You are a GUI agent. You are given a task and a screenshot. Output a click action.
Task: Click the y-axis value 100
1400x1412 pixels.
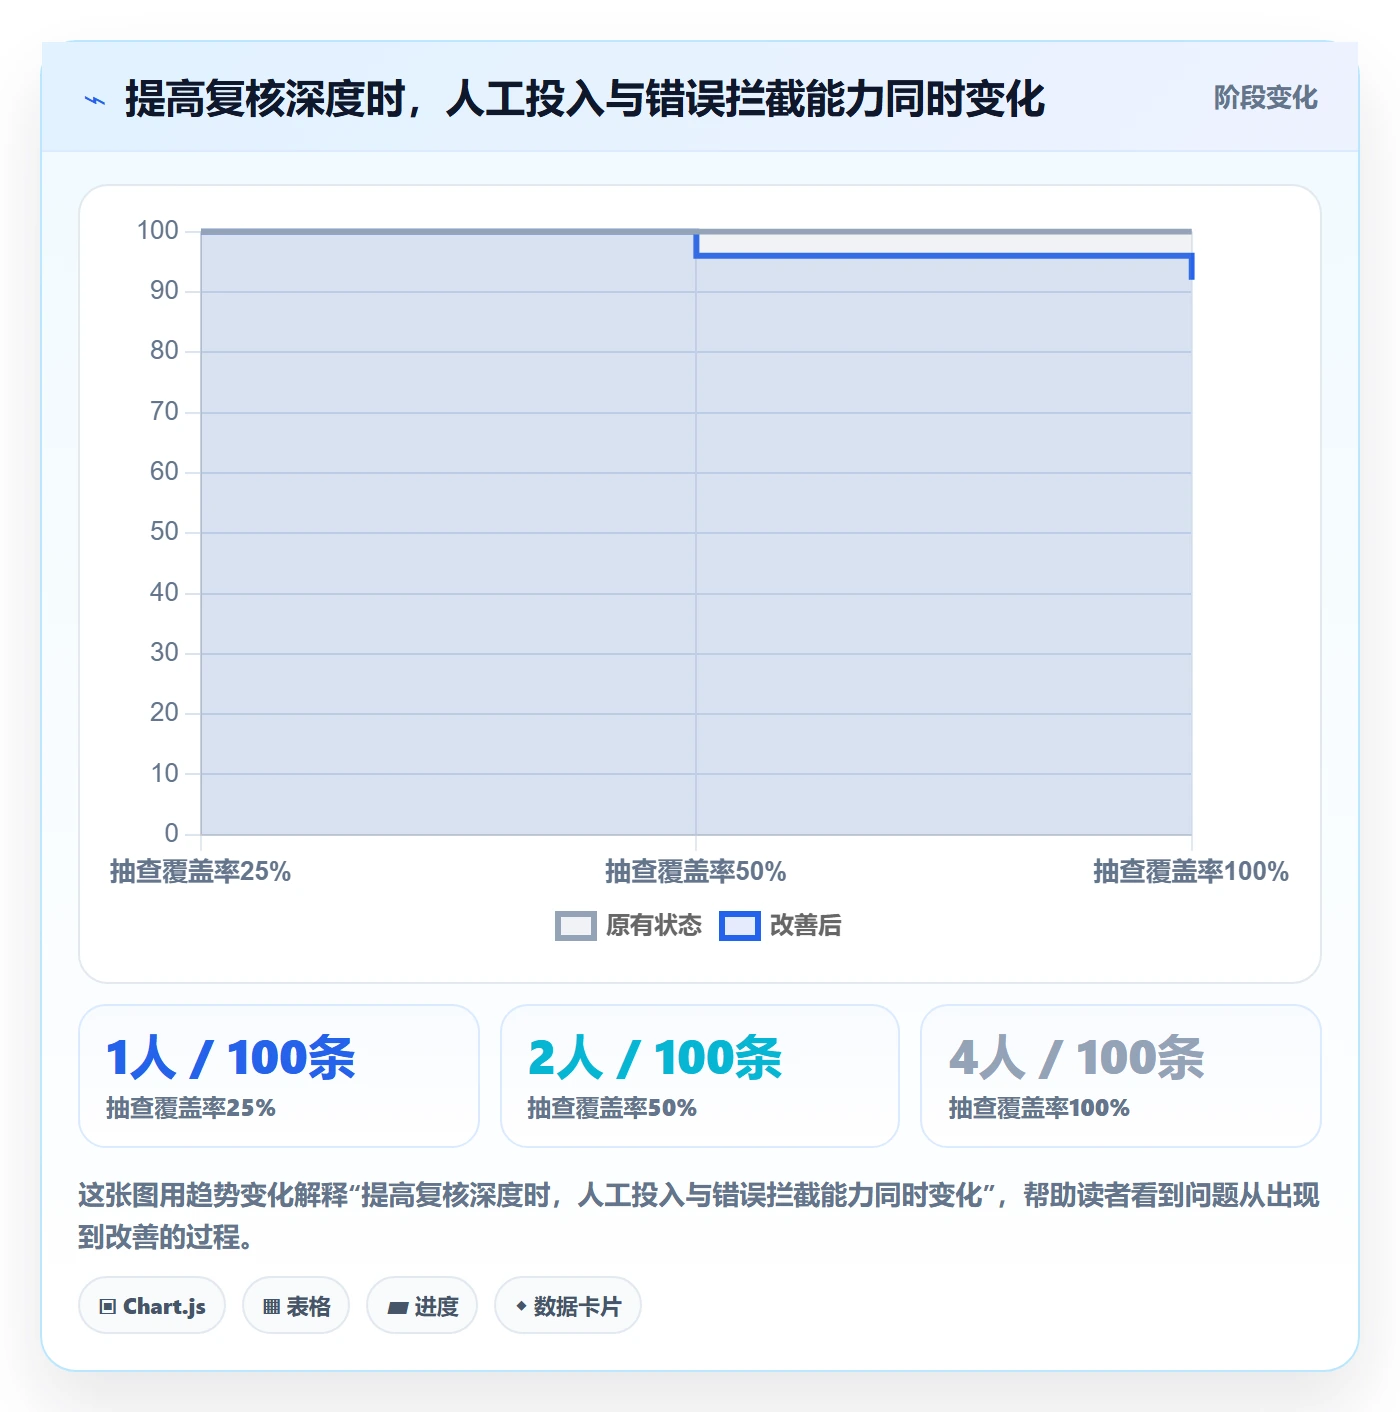point(158,231)
